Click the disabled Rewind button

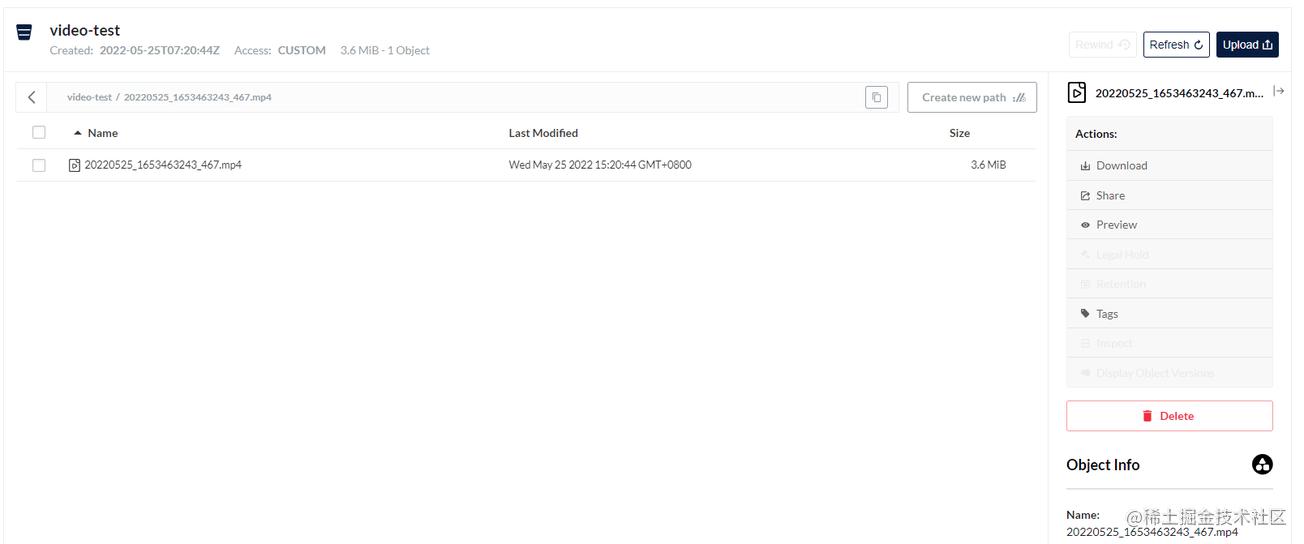point(1102,45)
